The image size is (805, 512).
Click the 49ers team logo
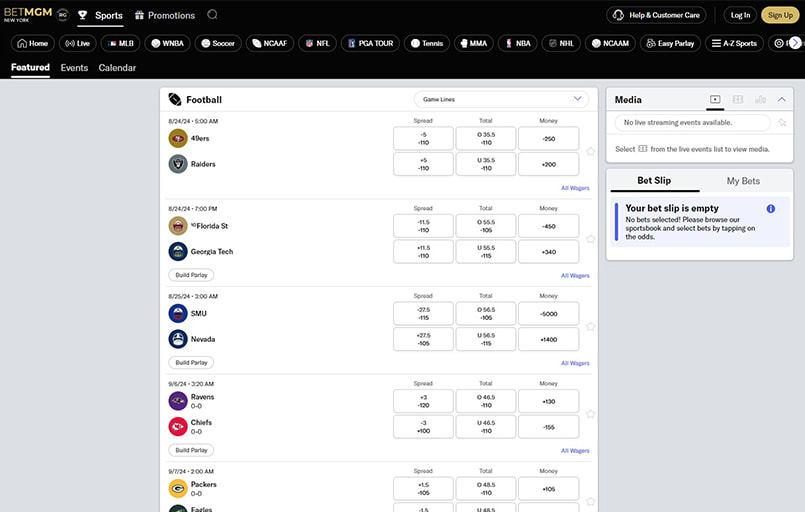(178, 138)
